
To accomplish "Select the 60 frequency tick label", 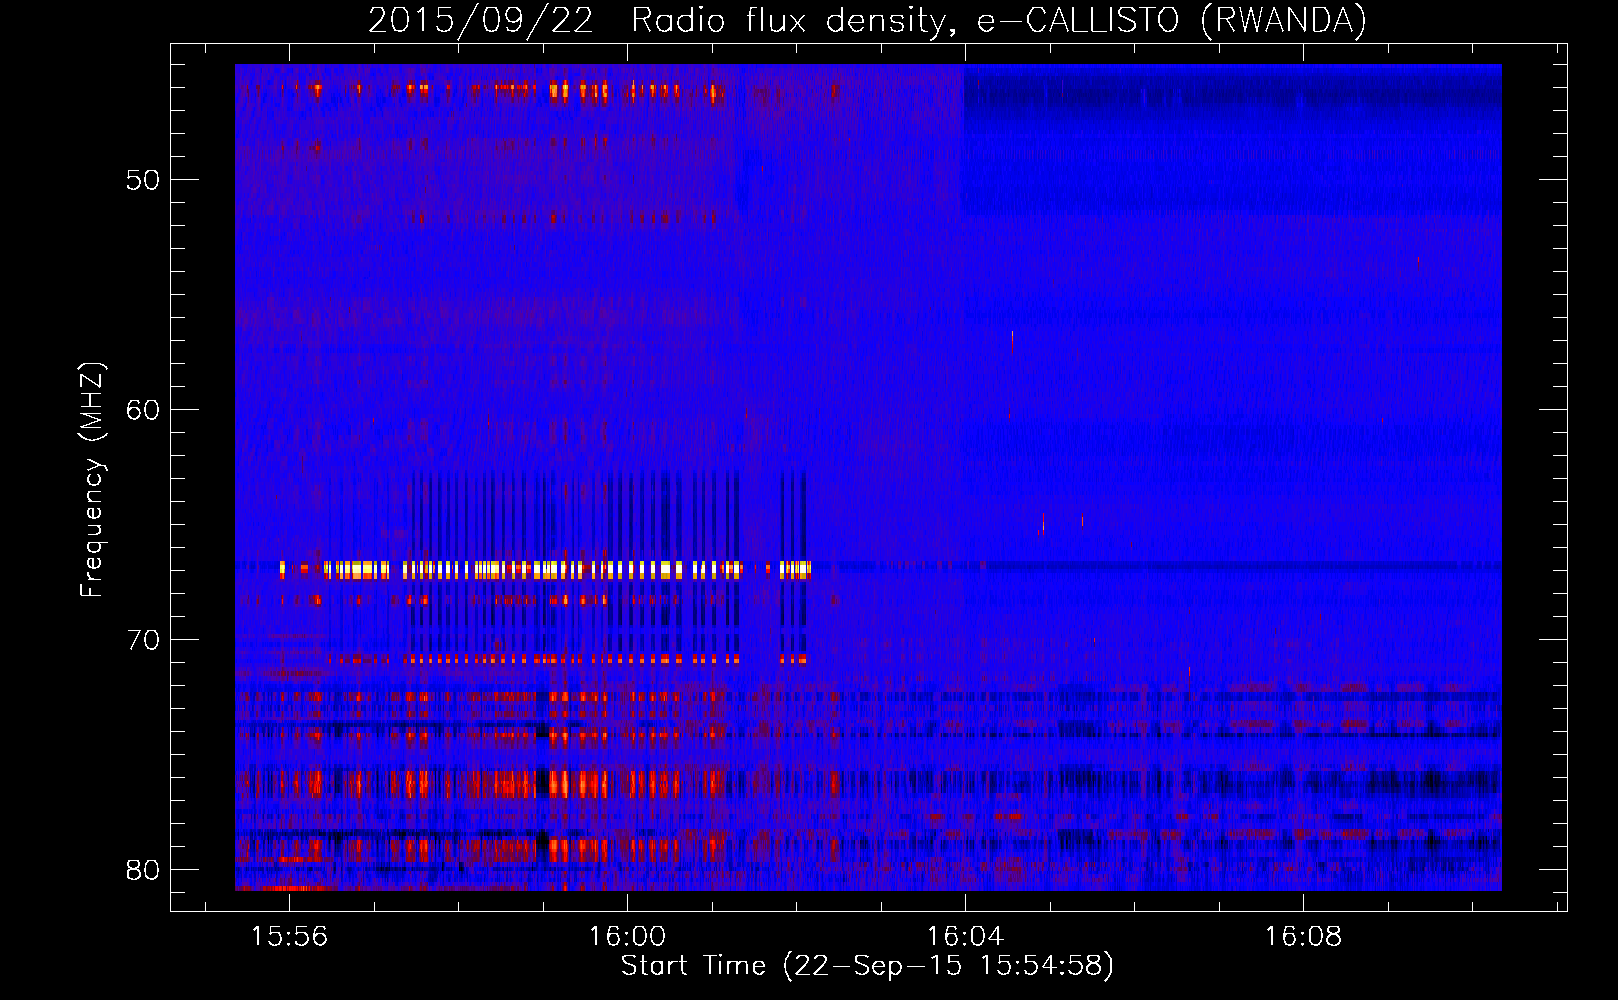I will pos(143,410).
